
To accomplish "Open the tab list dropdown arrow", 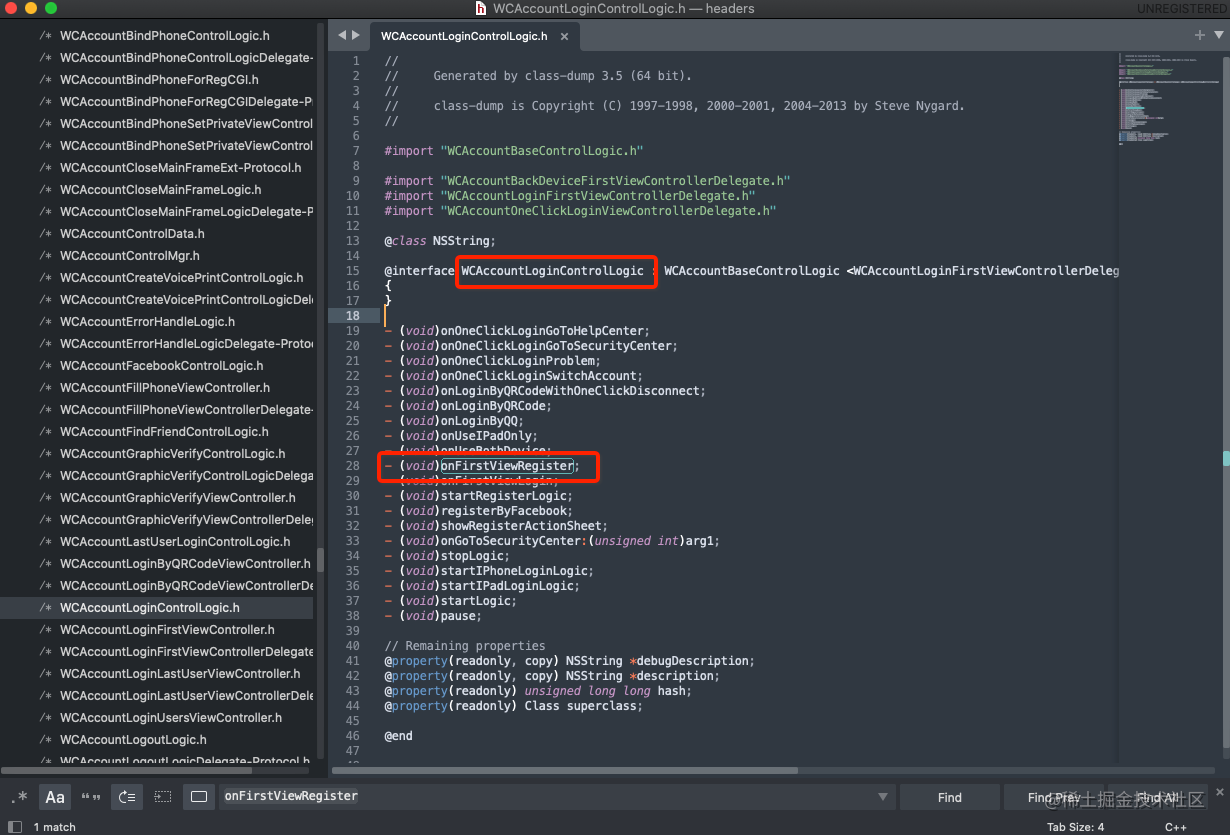I will pos(1219,35).
